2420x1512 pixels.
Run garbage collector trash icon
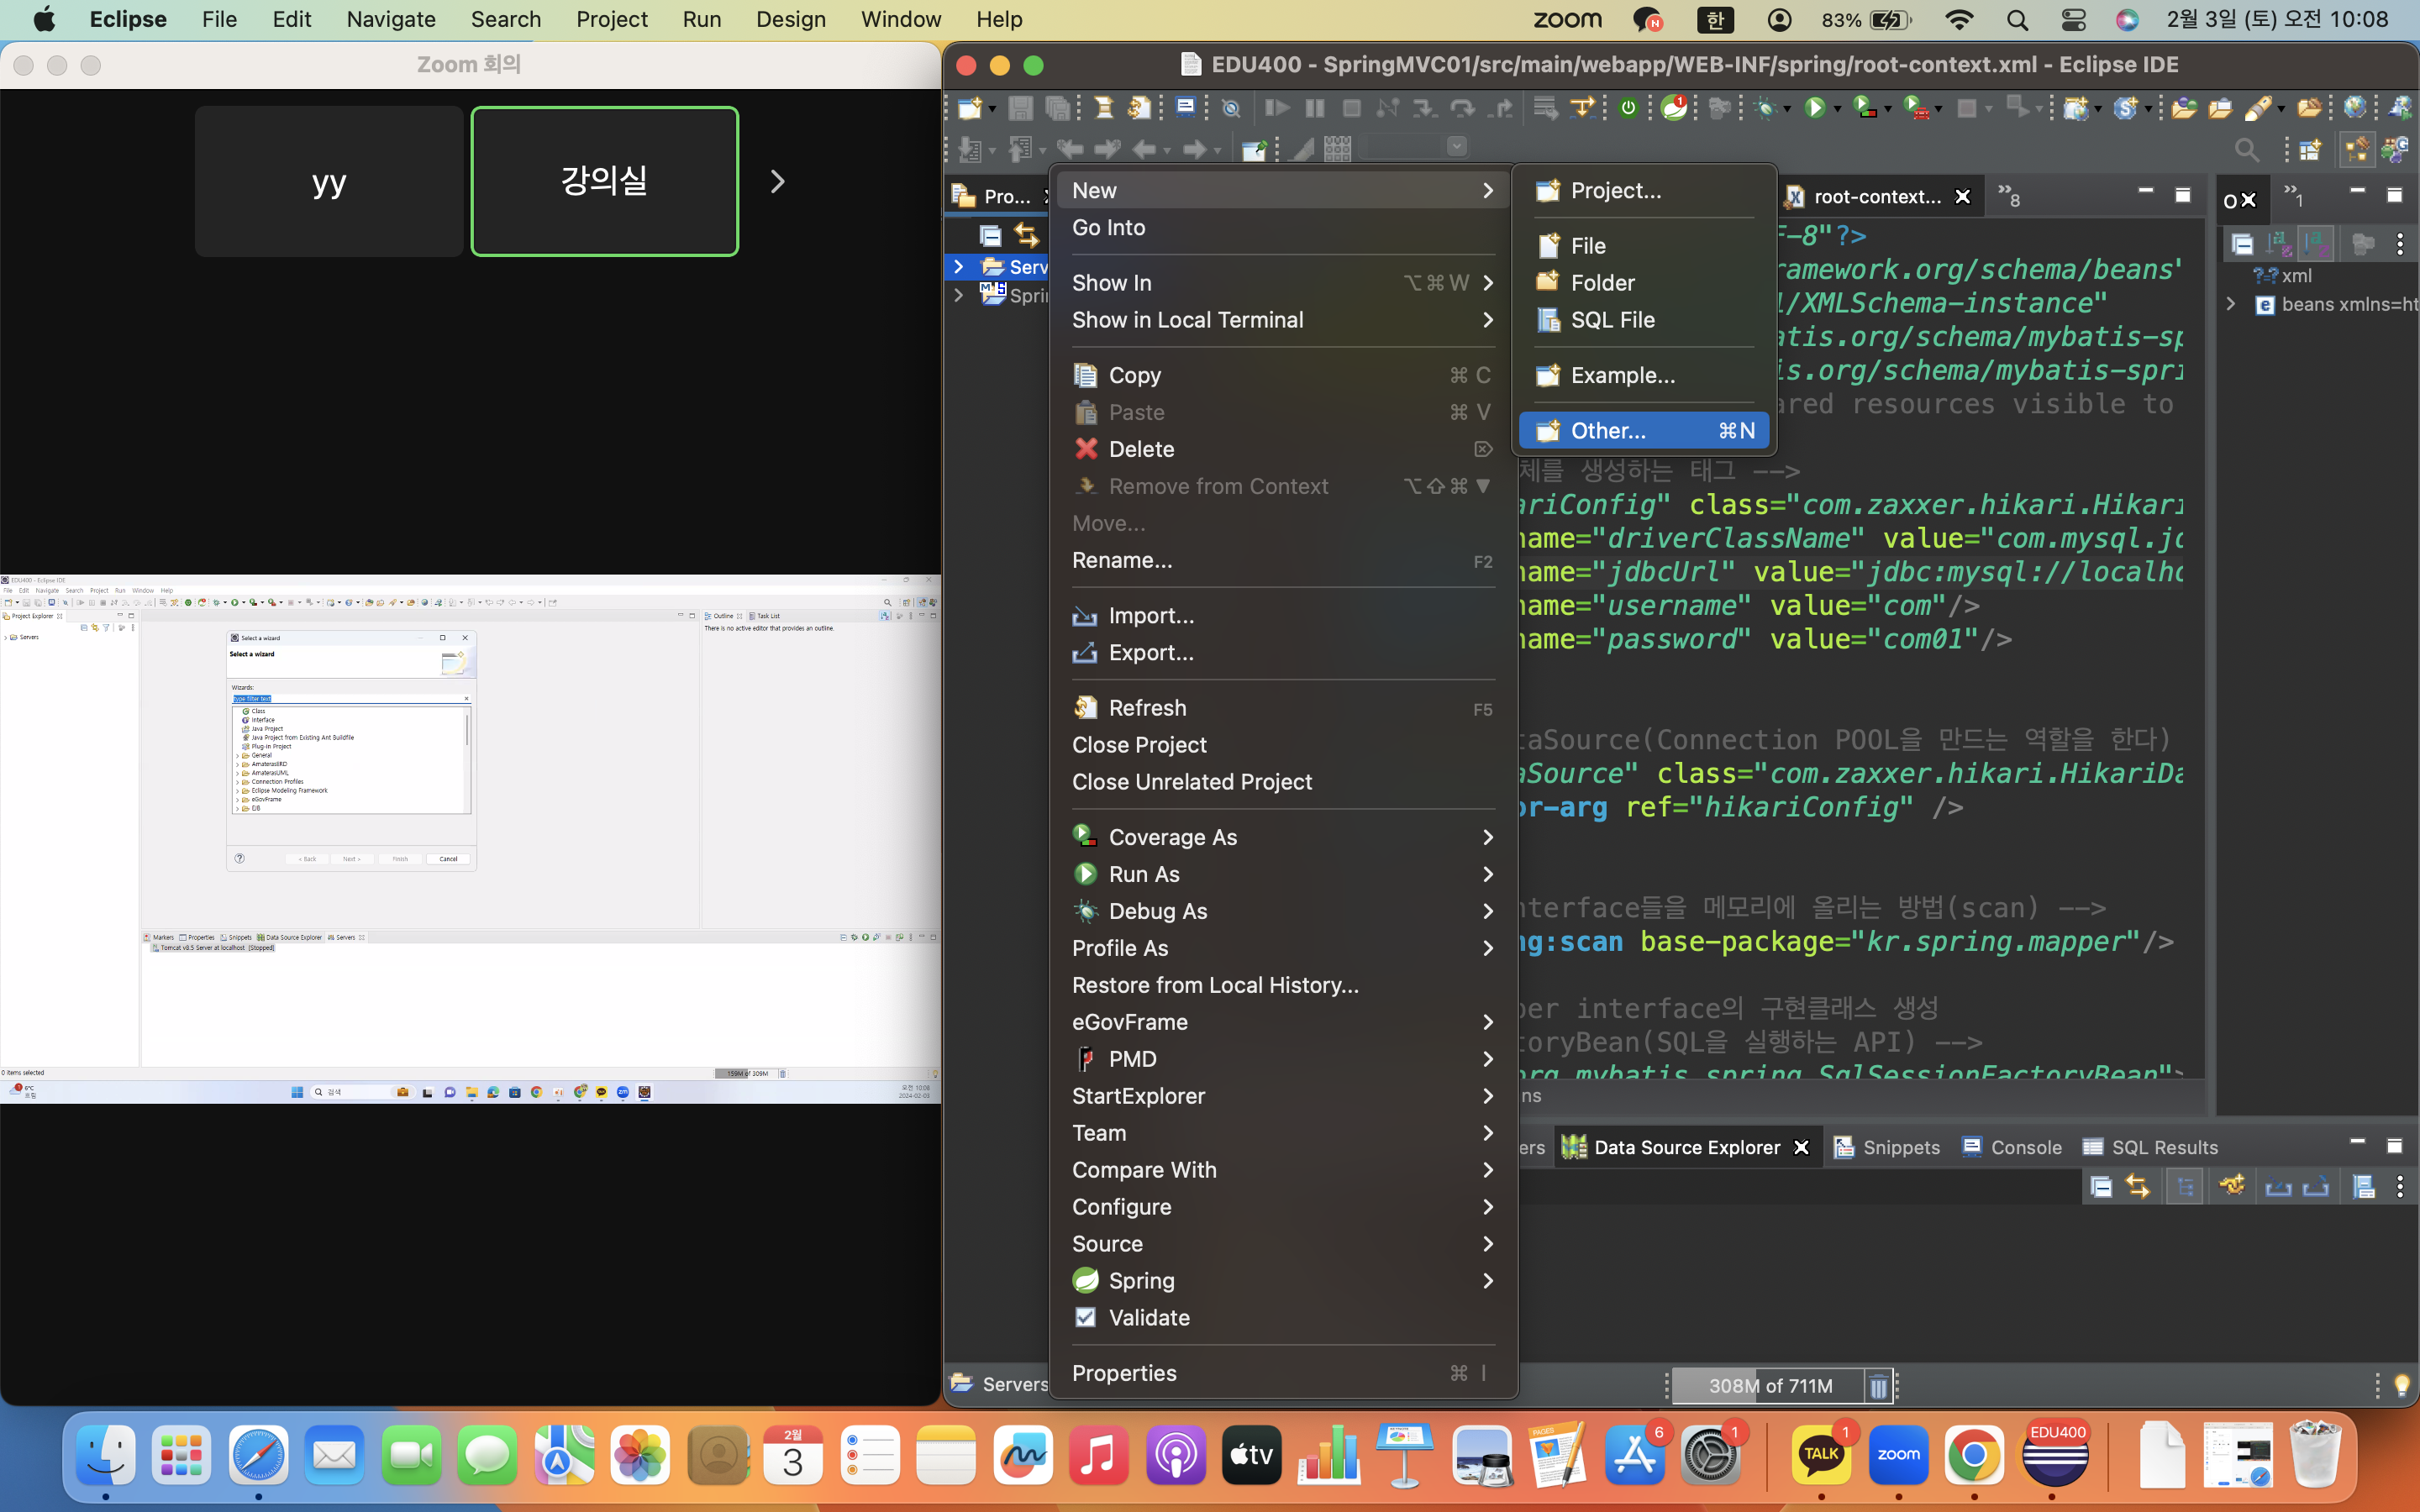[1878, 1386]
